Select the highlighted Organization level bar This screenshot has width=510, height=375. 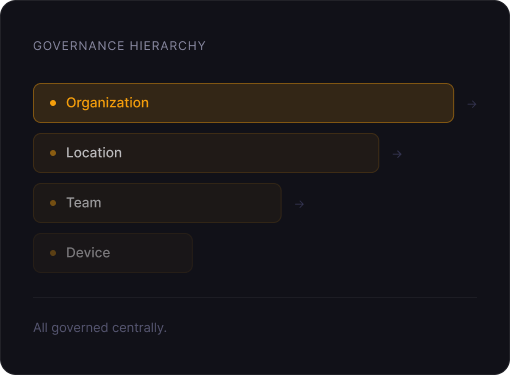pyautogui.click(x=243, y=103)
